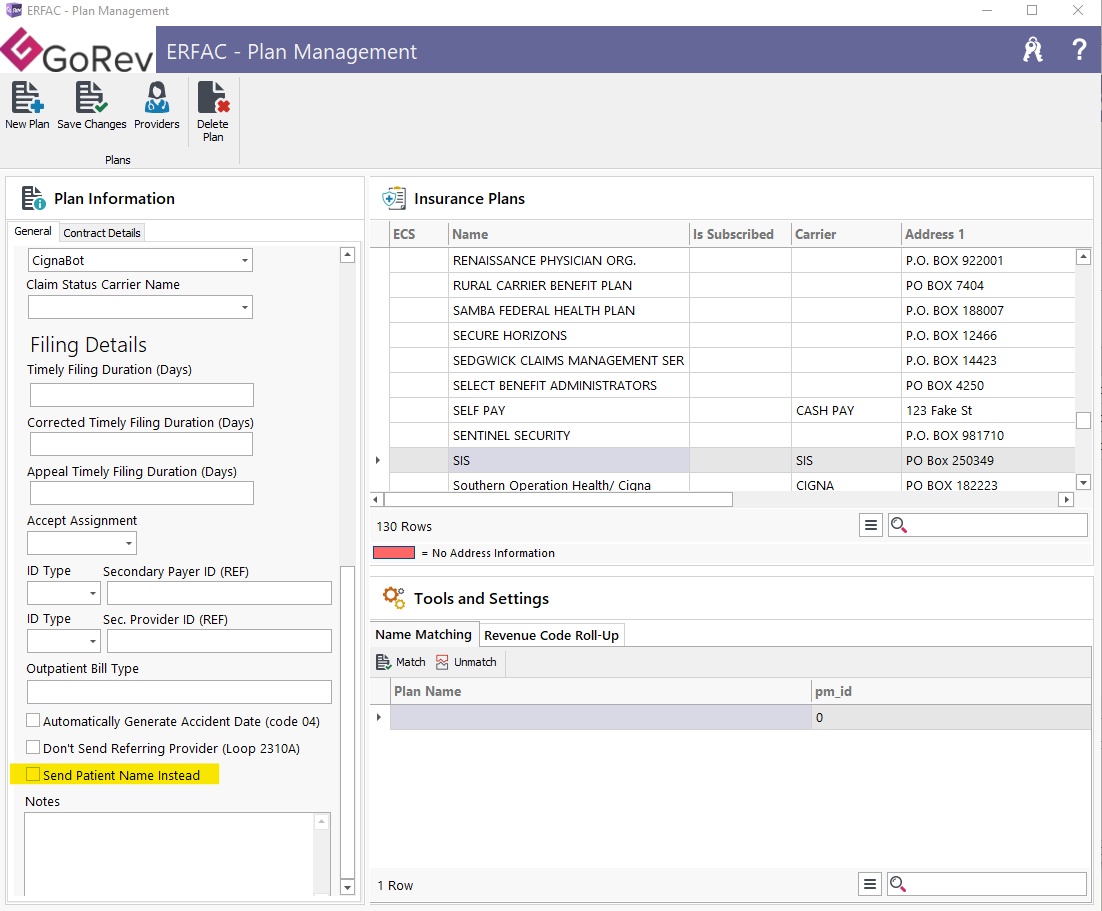Click the Appeal Timely Filing Duration field

[x=141, y=493]
